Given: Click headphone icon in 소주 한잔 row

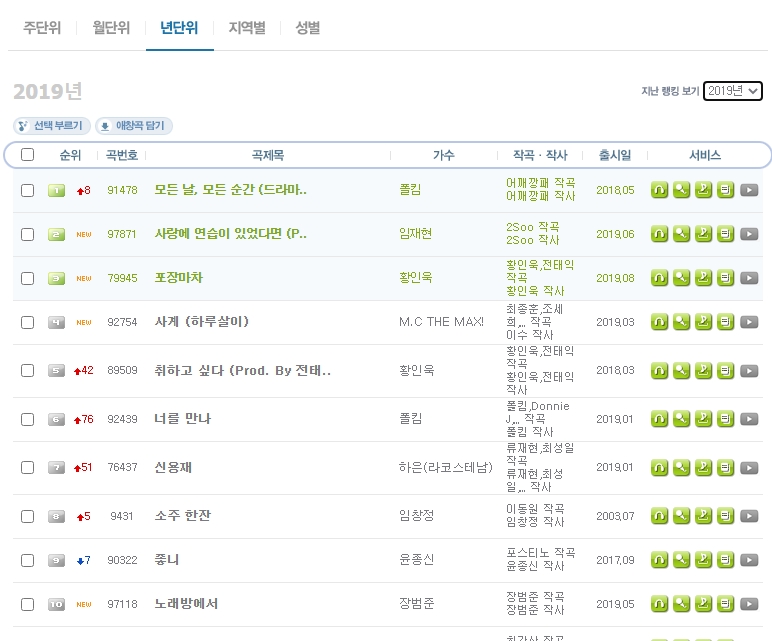Looking at the screenshot, I should click(659, 515).
